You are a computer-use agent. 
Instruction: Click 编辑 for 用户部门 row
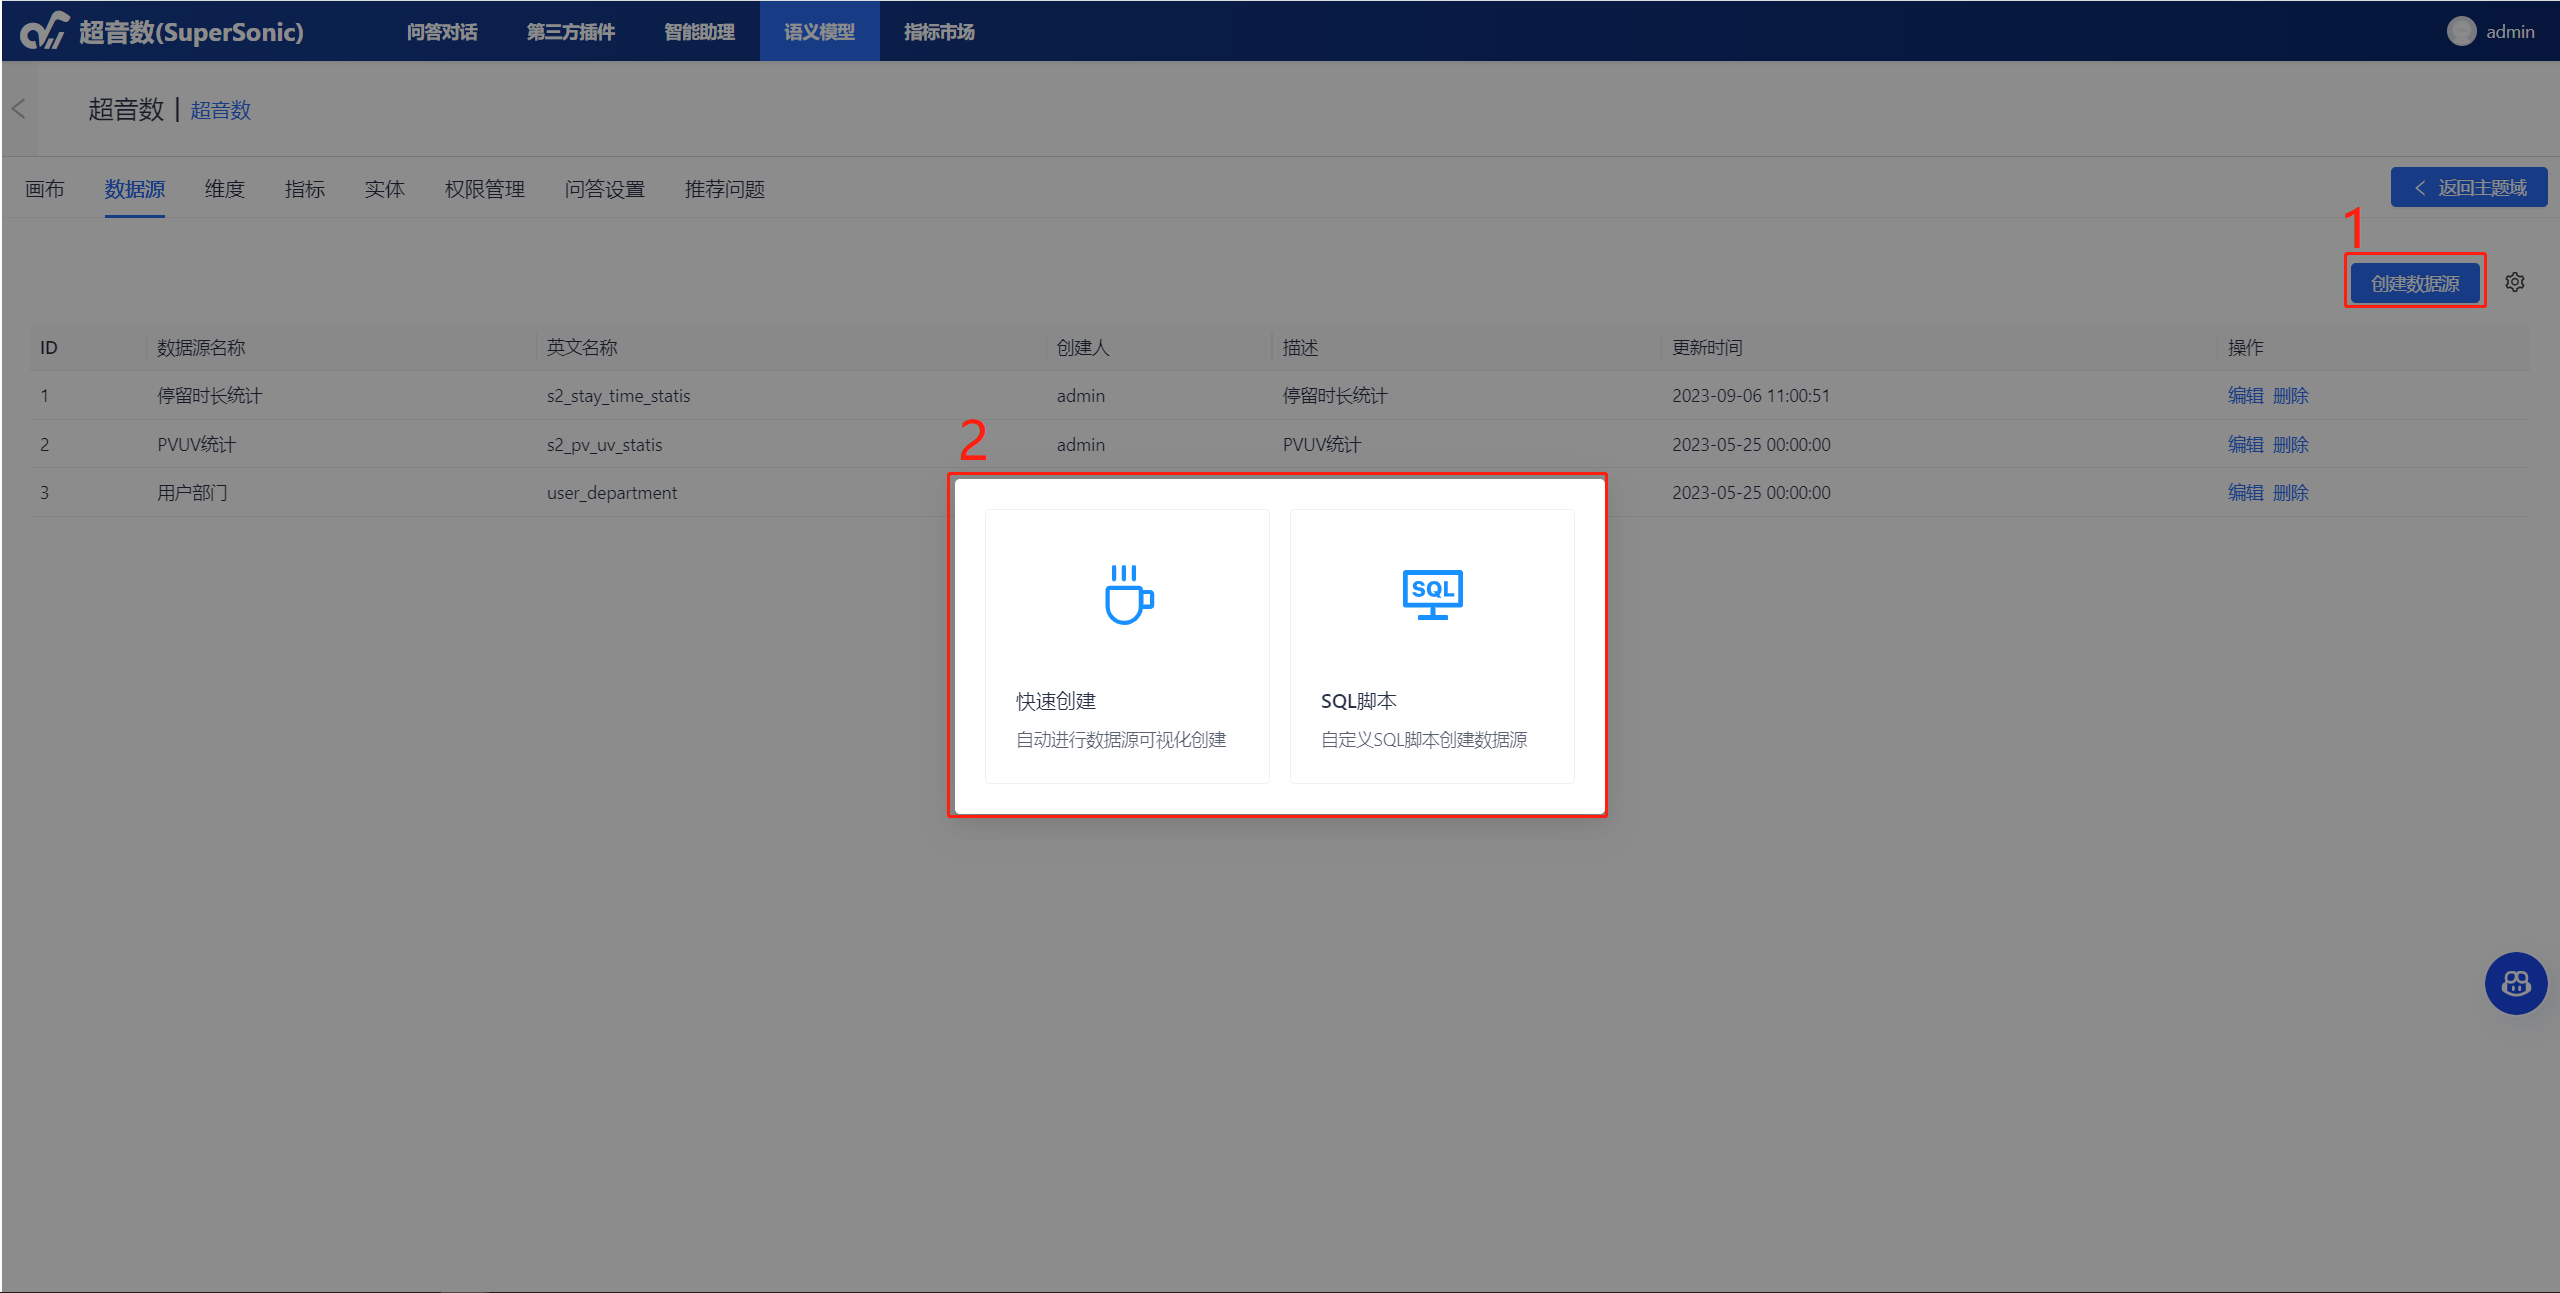[x=2245, y=493]
